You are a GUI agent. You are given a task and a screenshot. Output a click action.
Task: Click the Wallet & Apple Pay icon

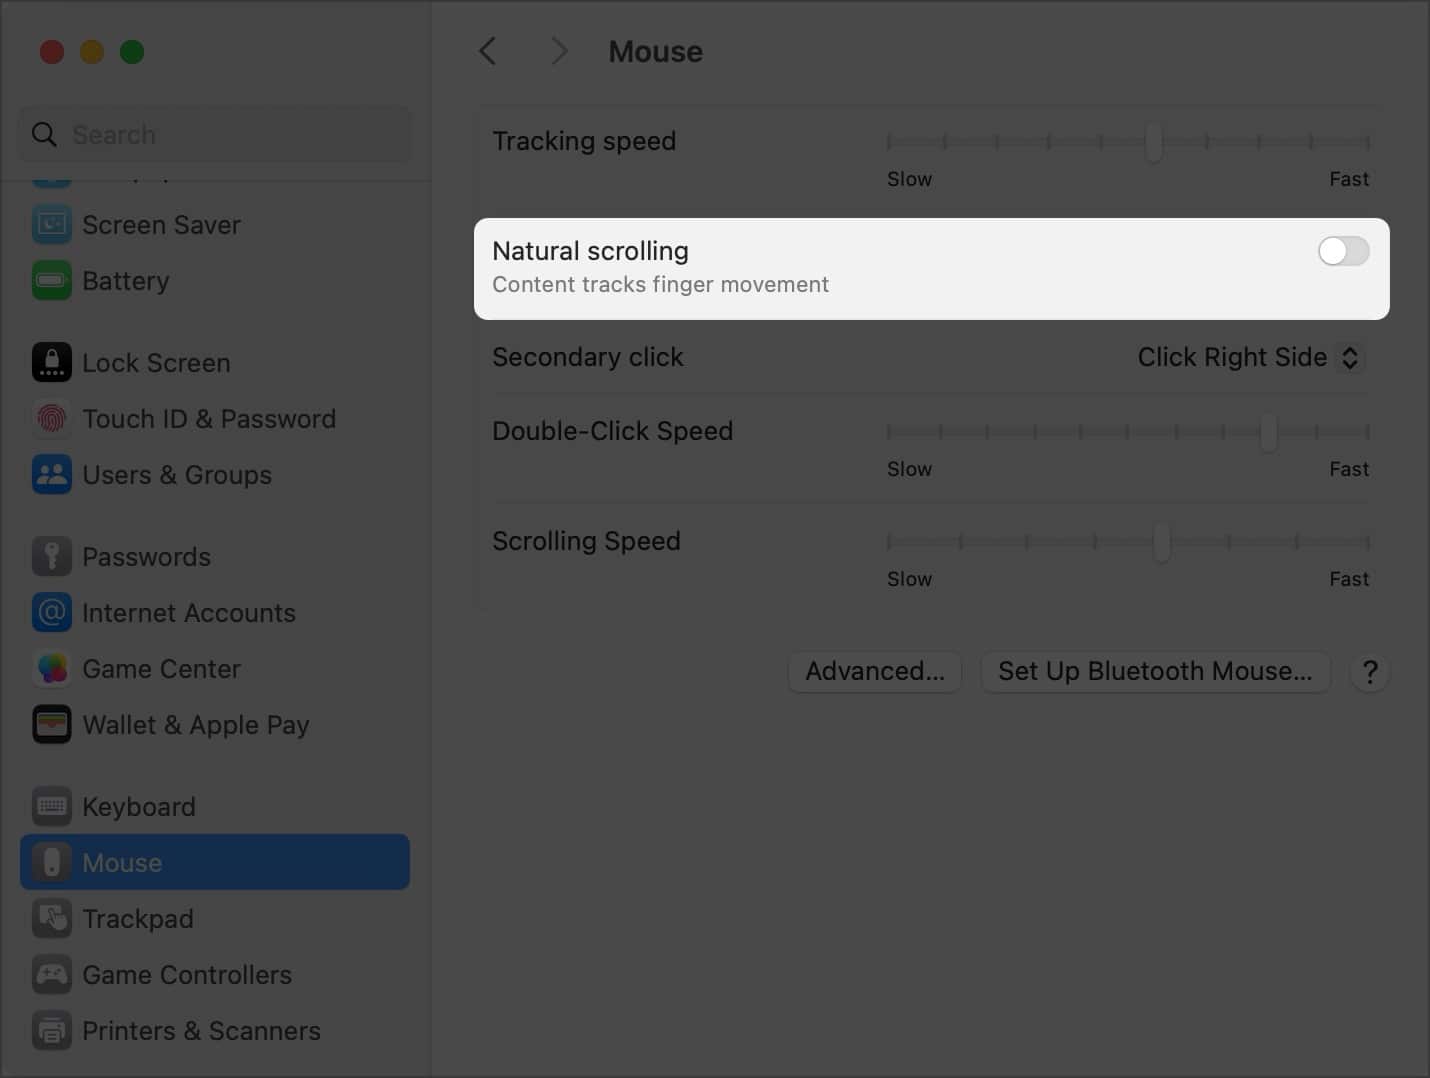pyautogui.click(x=51, y=725)
